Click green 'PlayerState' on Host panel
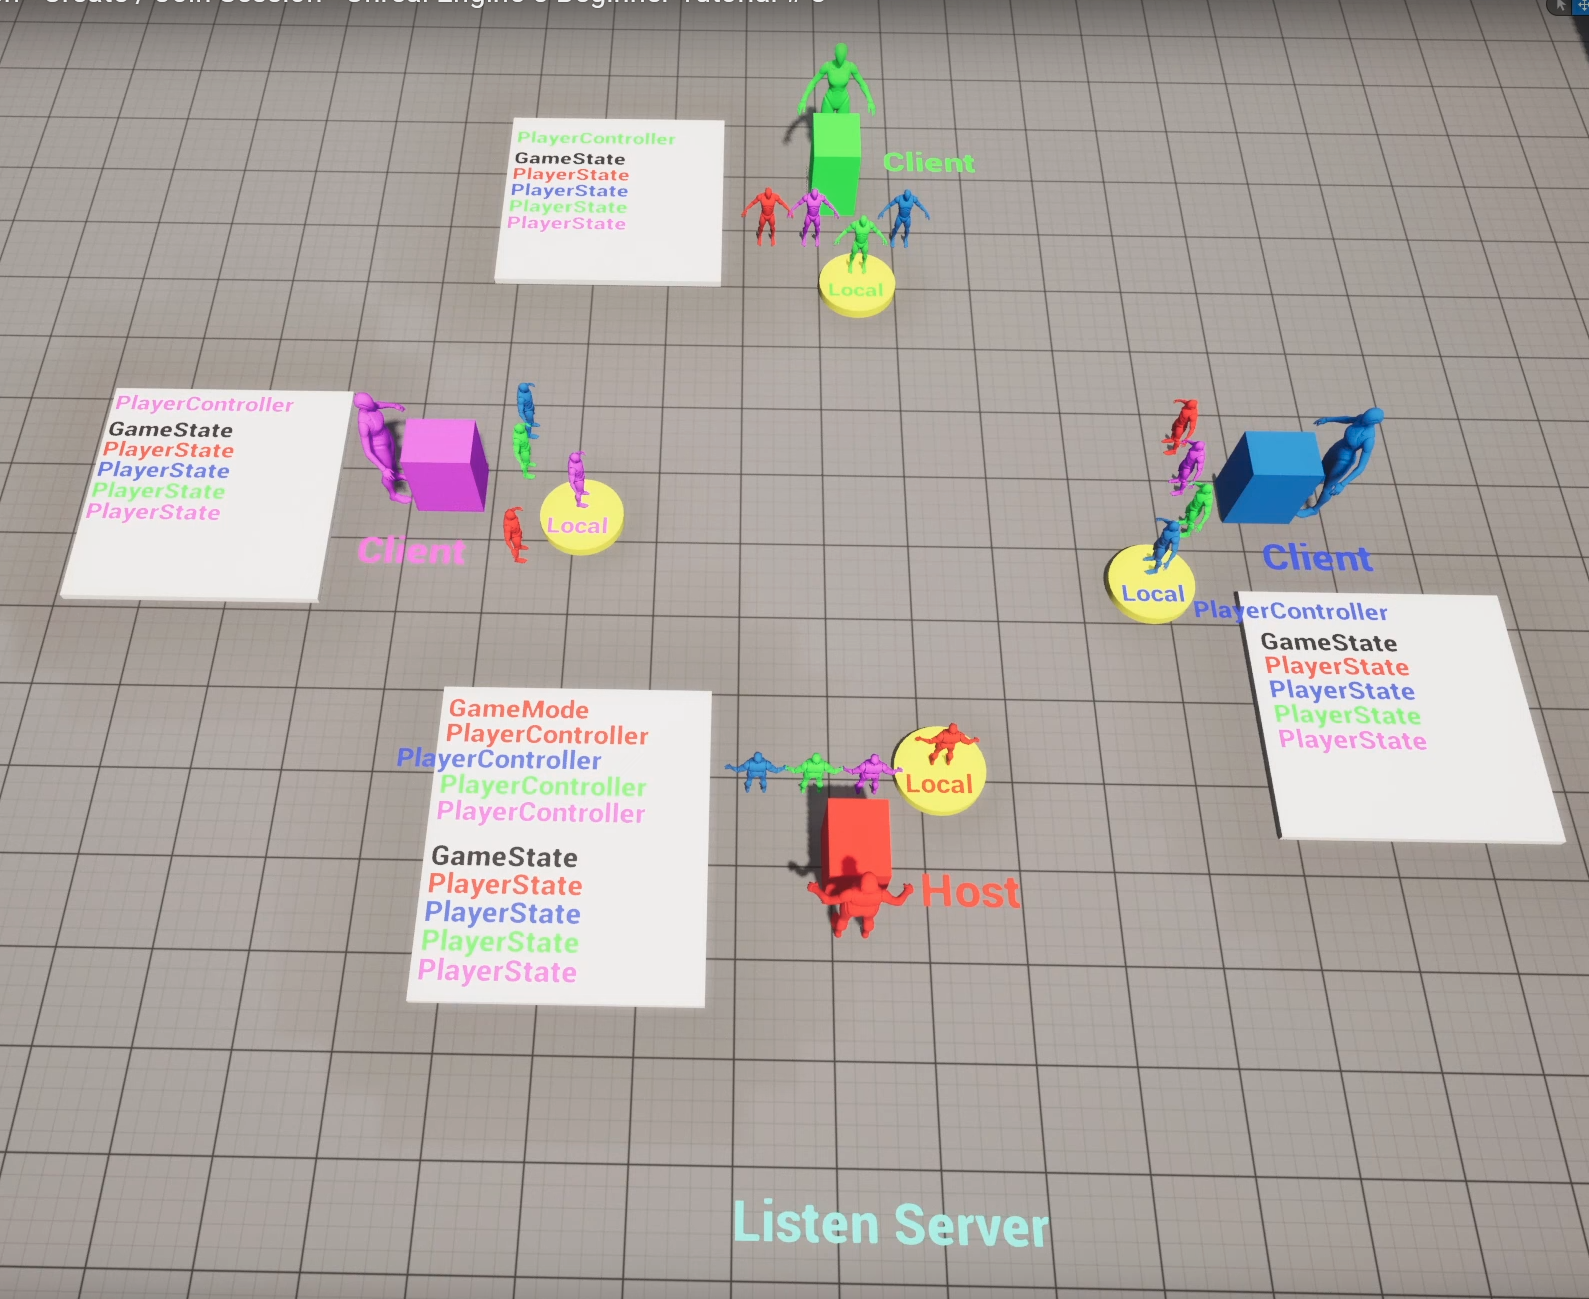1589x1299 pixels. point(500,942)
